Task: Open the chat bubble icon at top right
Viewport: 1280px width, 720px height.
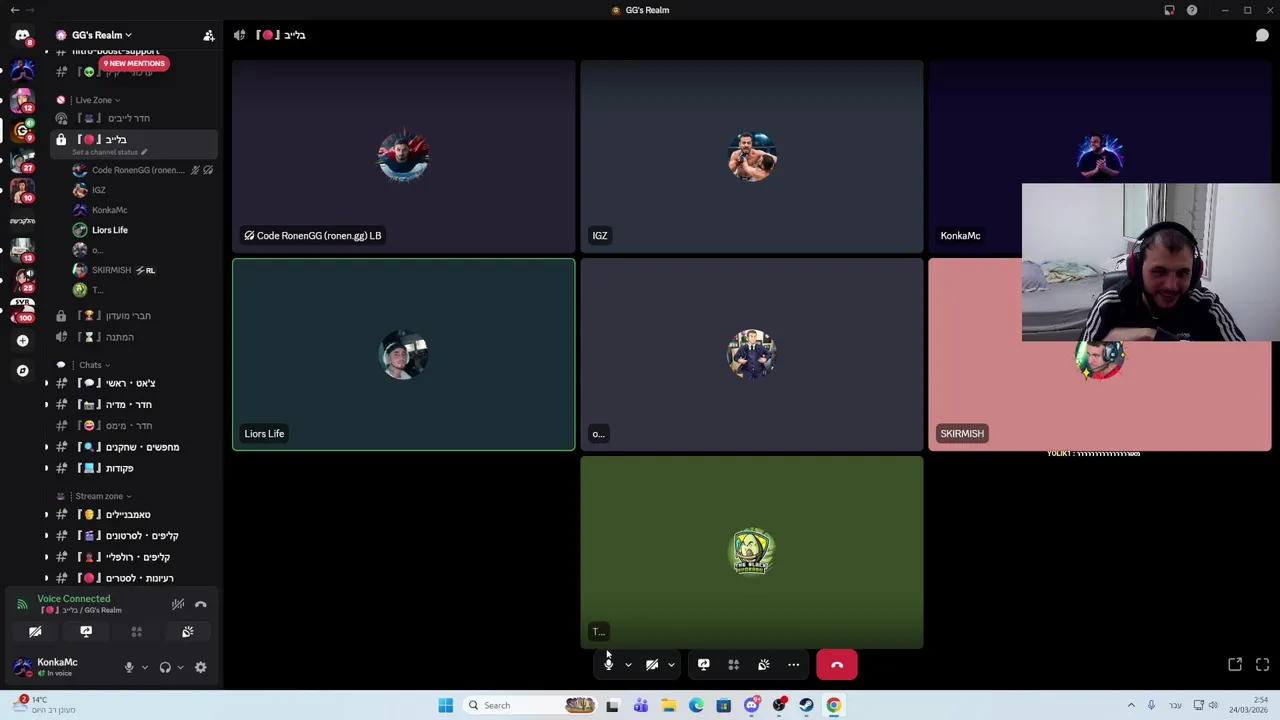Action: pyautogui.click(x=1262, y=35)
